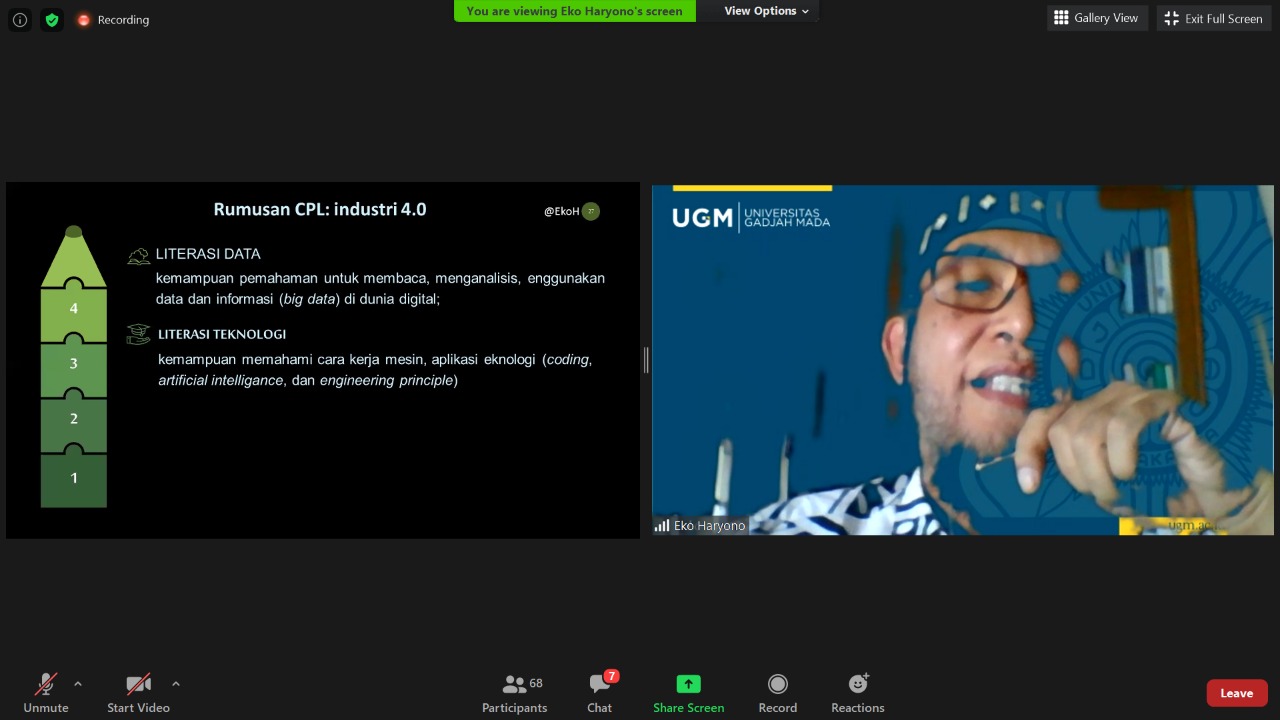Click the shared slide about Rumusan CPL
The height and width of the screenshot is (720, 1280).
point(322,360)
